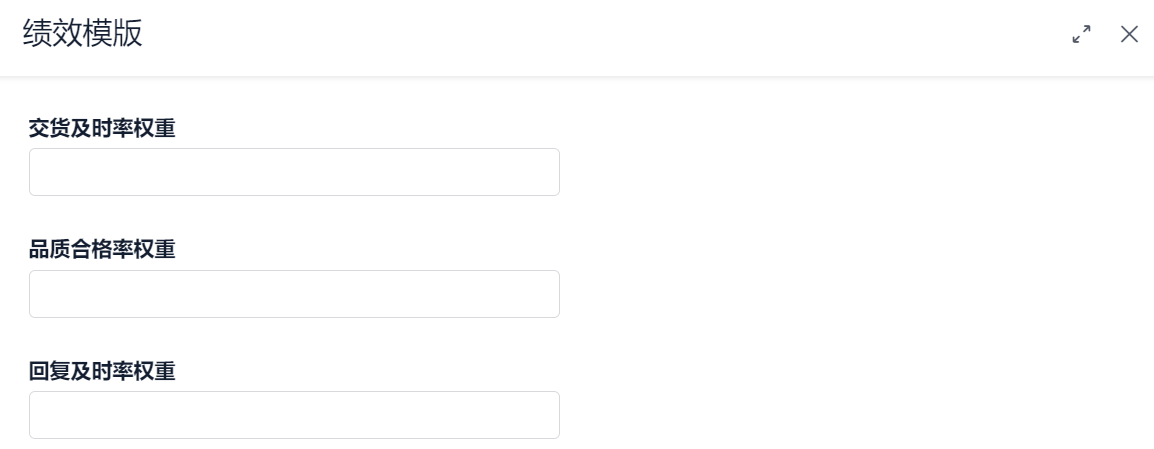Viewport: 1154px width, 449px height.
Task: Focus the 品质合格率权重 text box
Action: tap(294, 294)
